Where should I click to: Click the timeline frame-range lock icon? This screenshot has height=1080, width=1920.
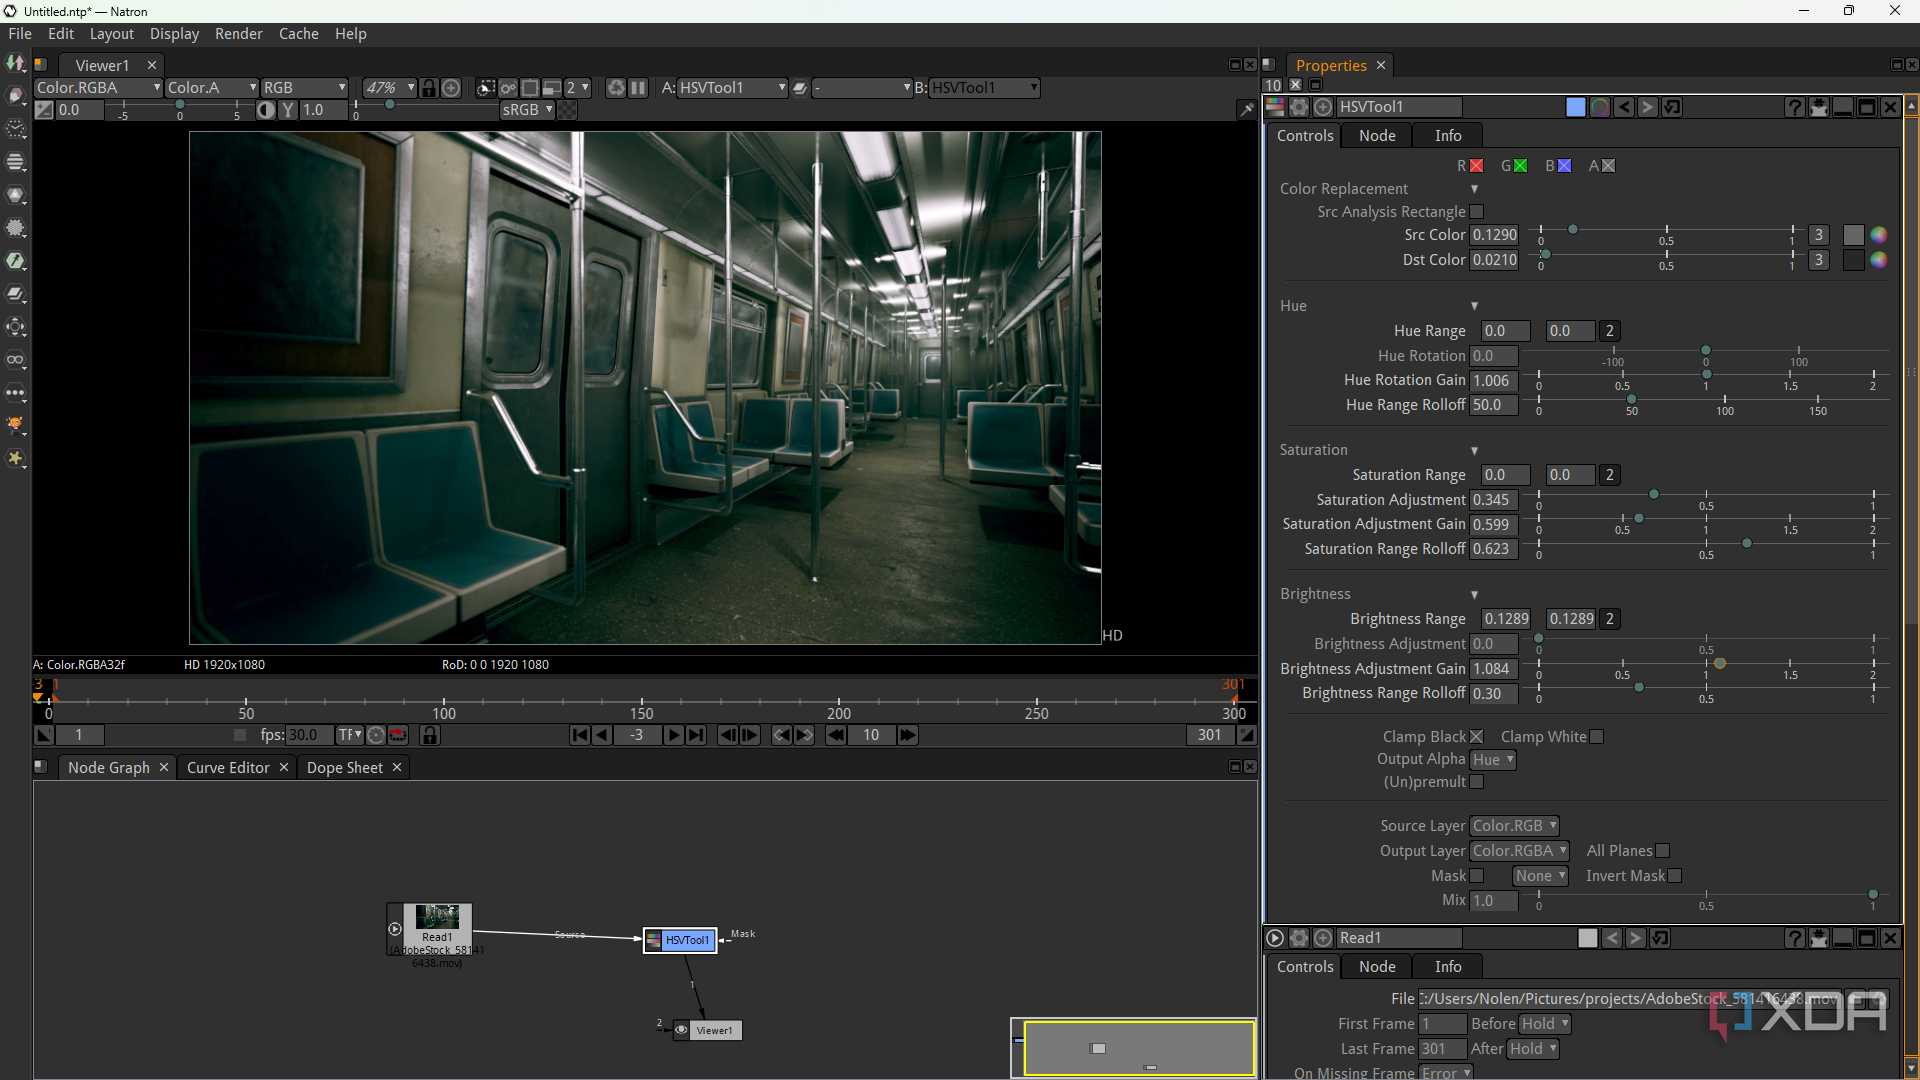tap(430, 735)
